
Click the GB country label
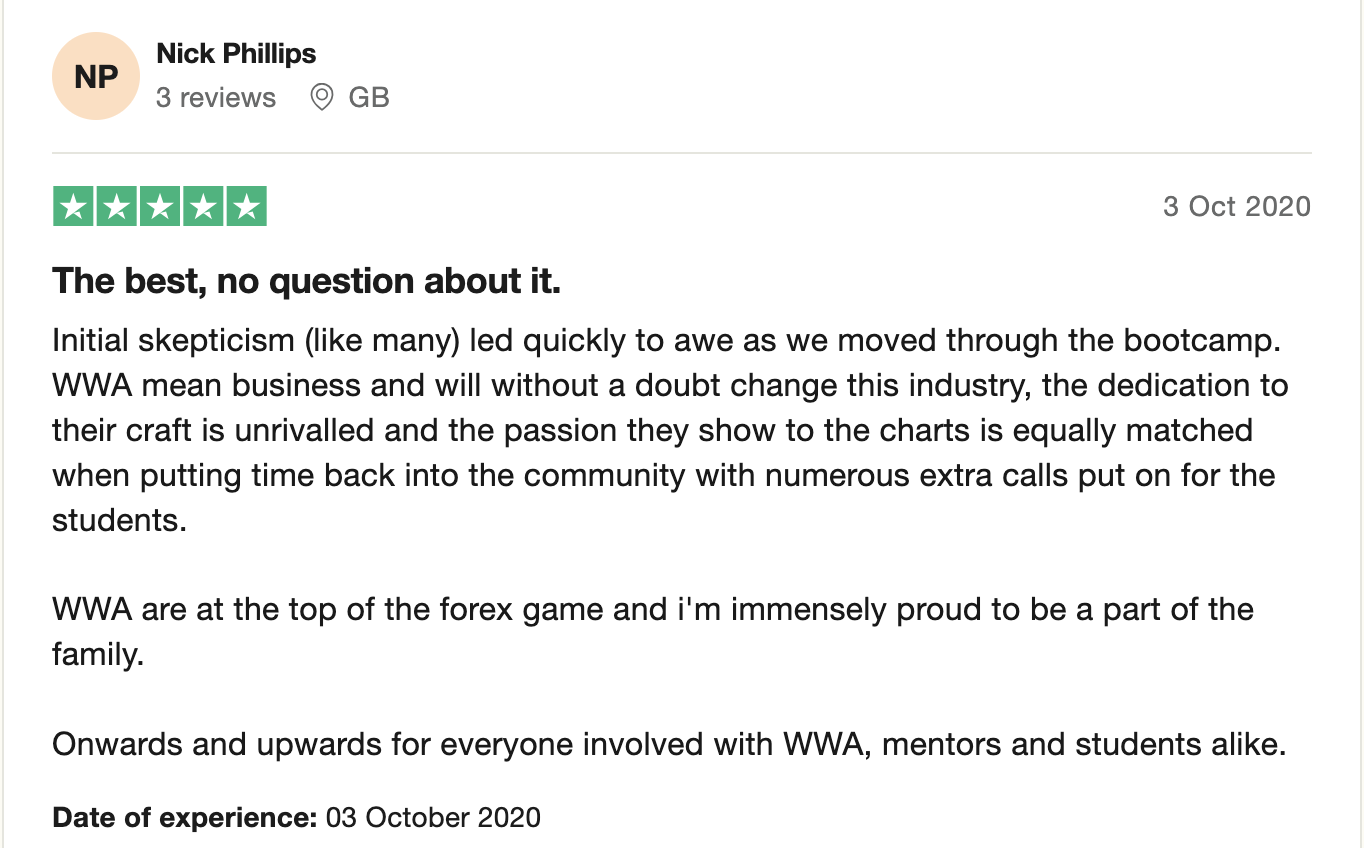(369, 98)
